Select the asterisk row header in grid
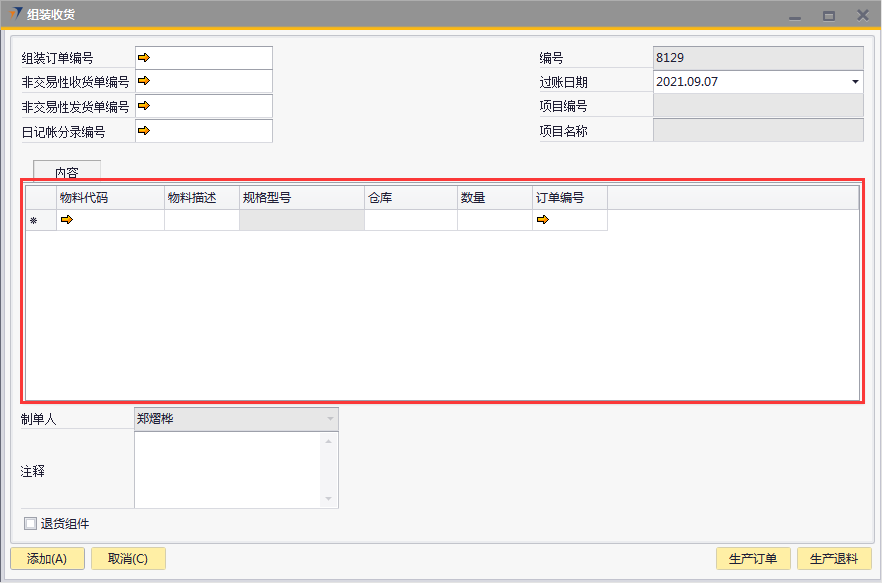Screen dimensions: 882x583 (x=33, y=221)
